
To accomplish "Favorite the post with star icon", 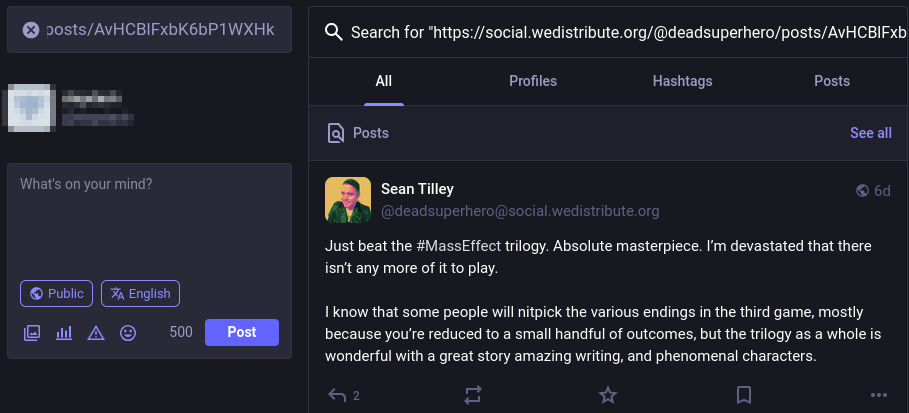I will point(608,396).
